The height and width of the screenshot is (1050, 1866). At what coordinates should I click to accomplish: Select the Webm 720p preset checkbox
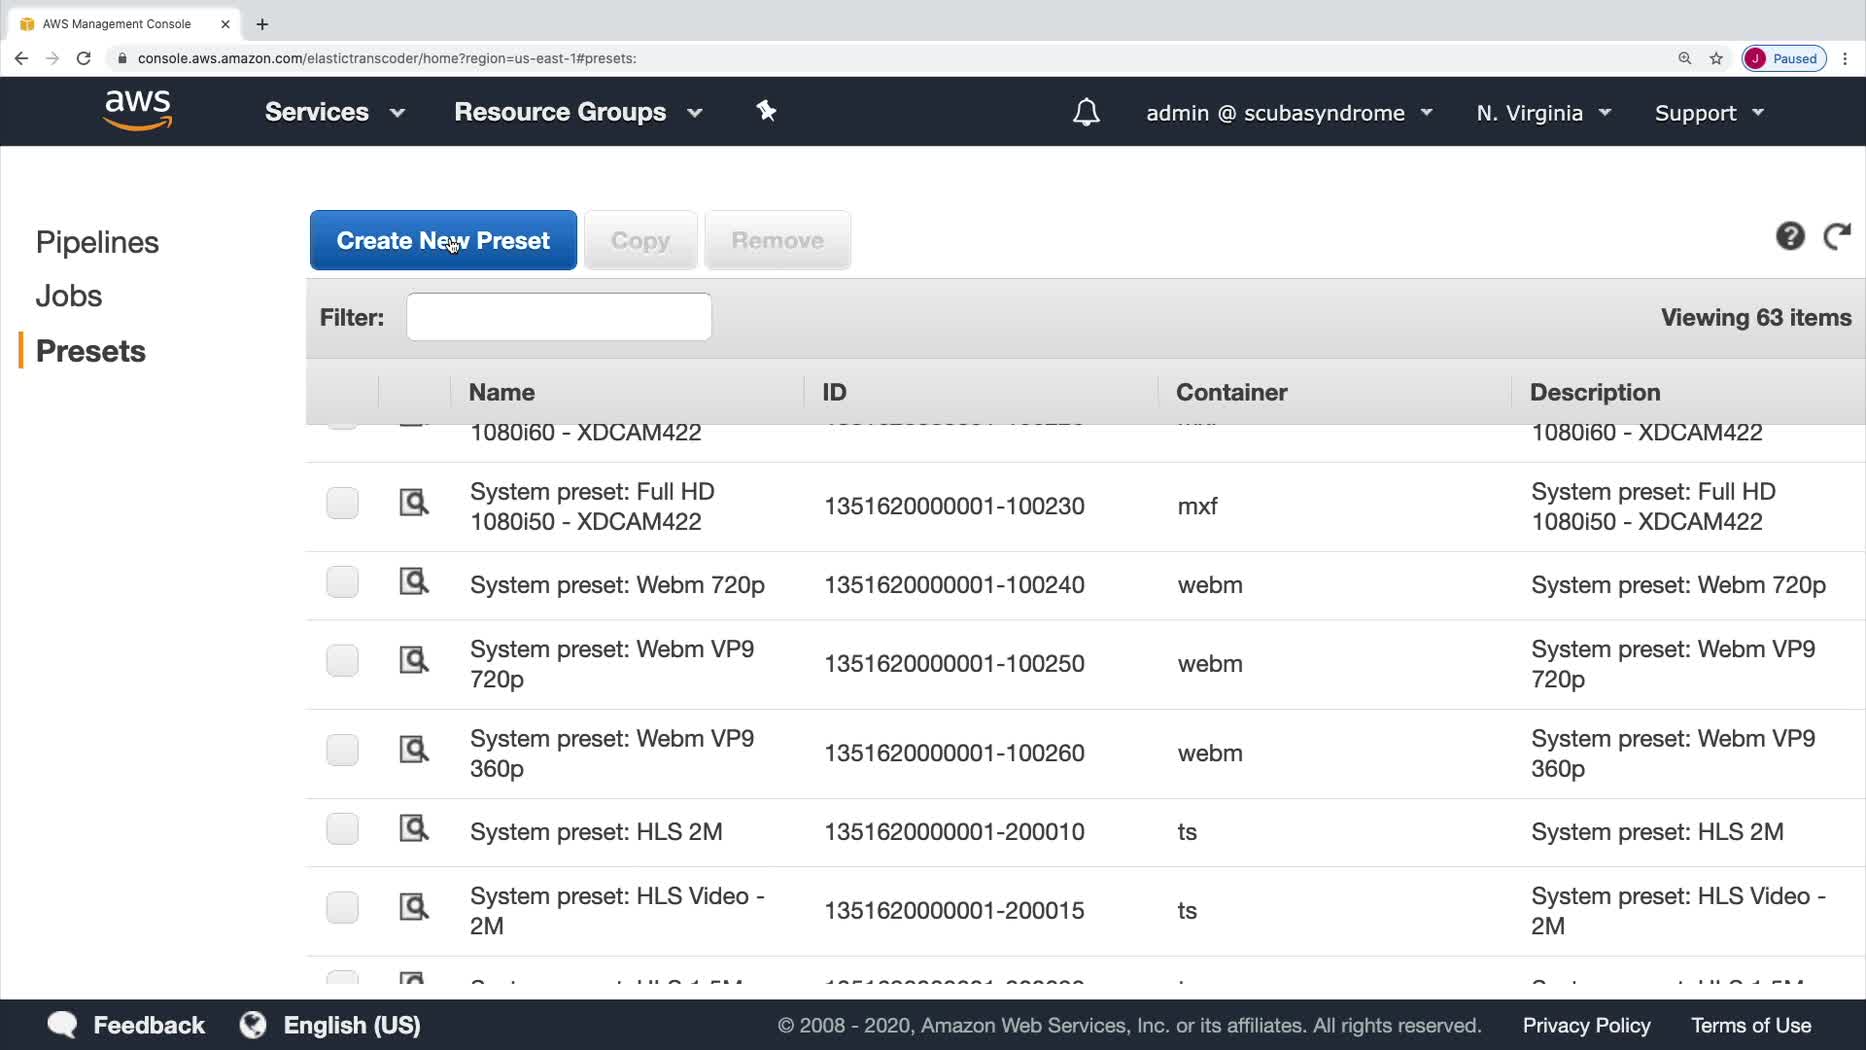click(342, 582)
